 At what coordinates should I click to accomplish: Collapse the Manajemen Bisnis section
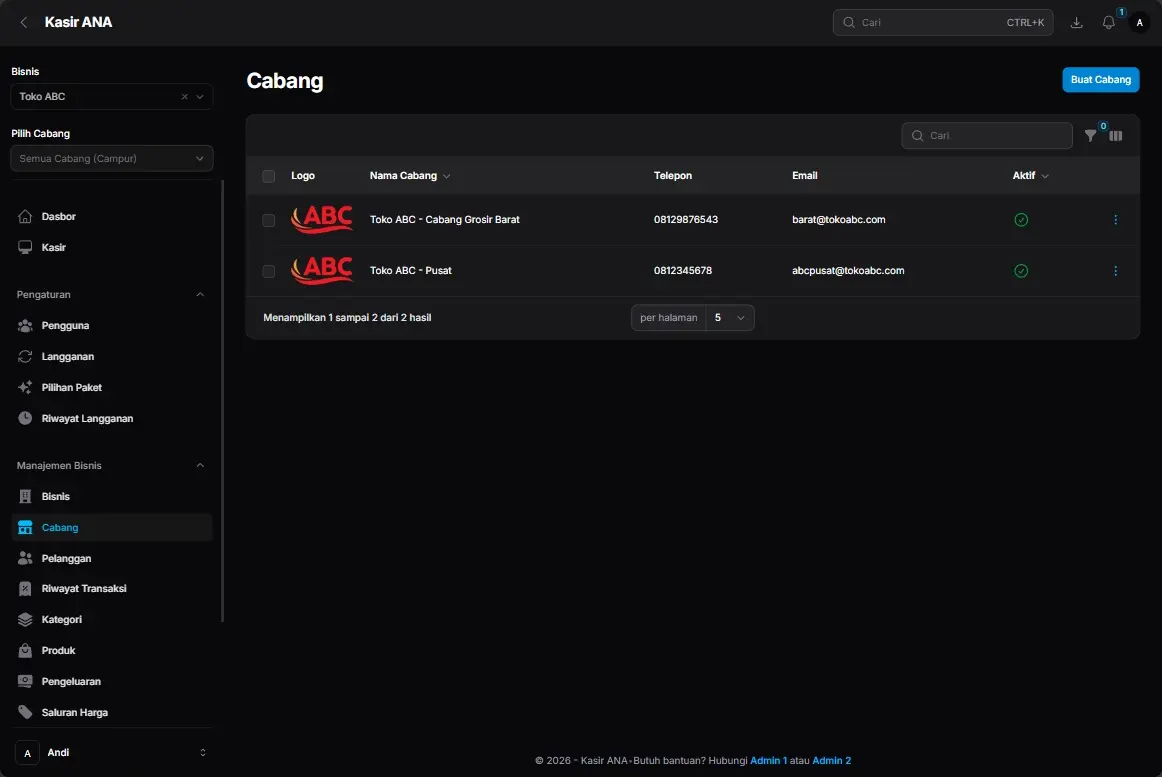(x=200, y=466)
